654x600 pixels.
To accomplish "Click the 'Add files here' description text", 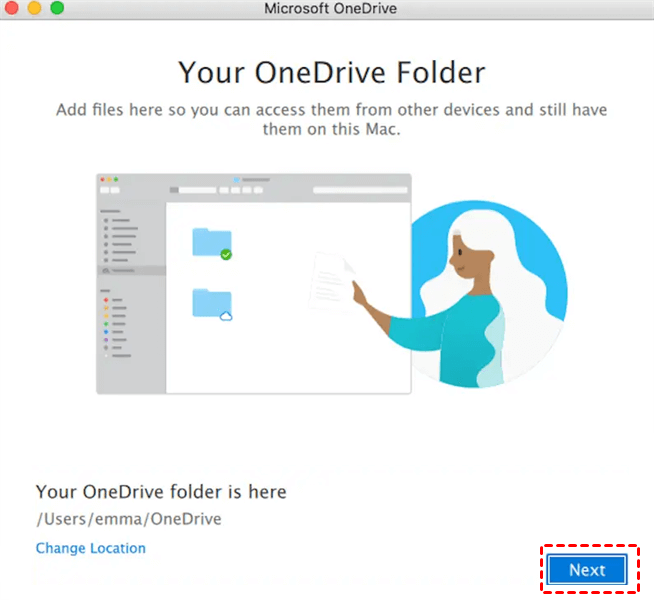I will tap(332, 119).
